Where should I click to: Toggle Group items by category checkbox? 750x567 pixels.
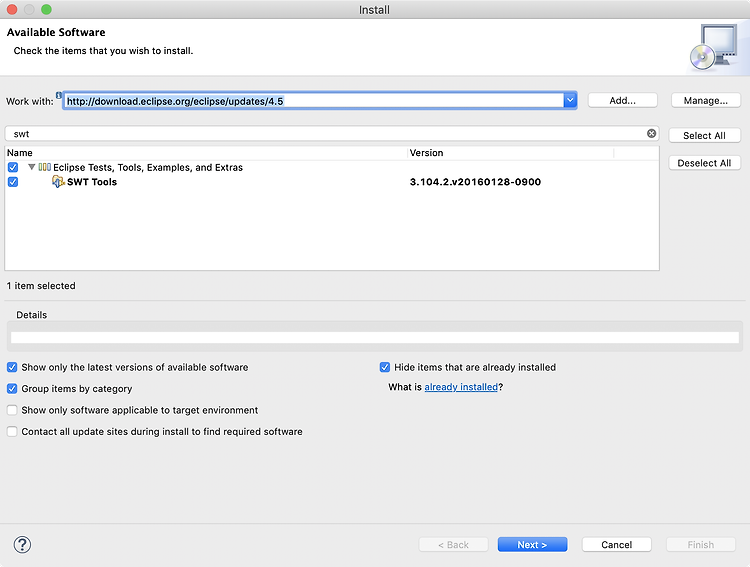[x=12, y=389]
